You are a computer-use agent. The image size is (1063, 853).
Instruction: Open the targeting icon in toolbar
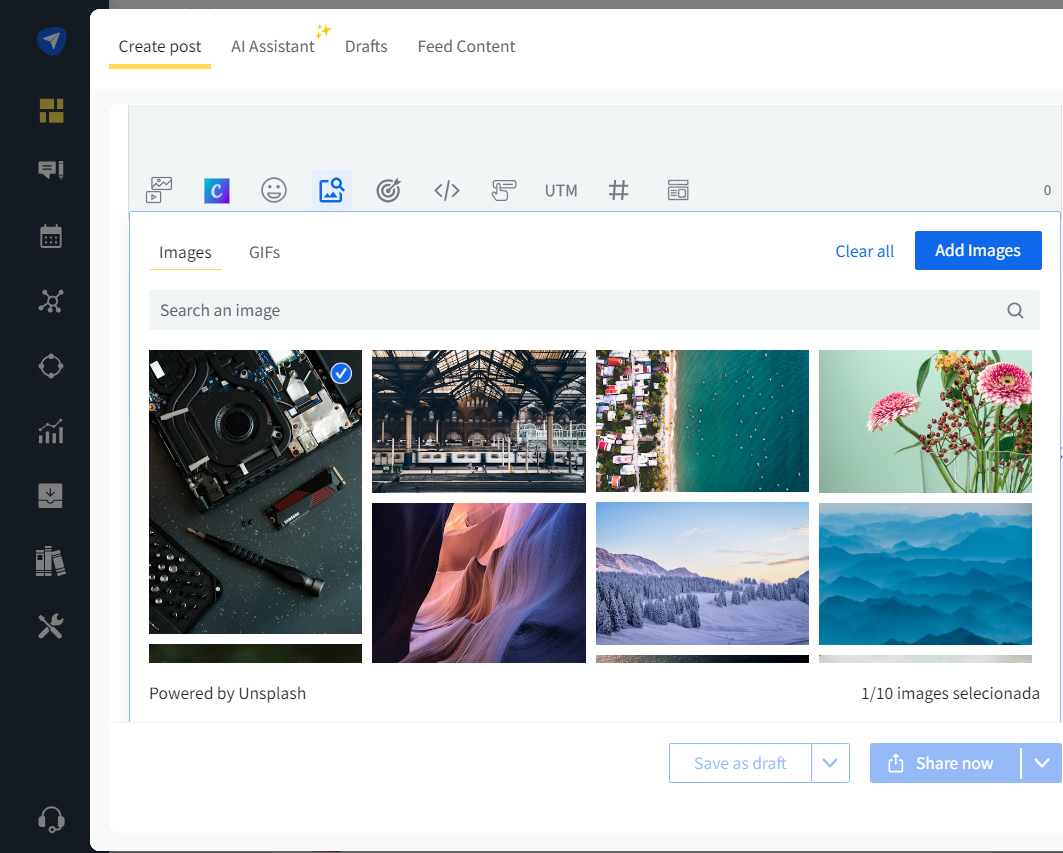(388, 190)
